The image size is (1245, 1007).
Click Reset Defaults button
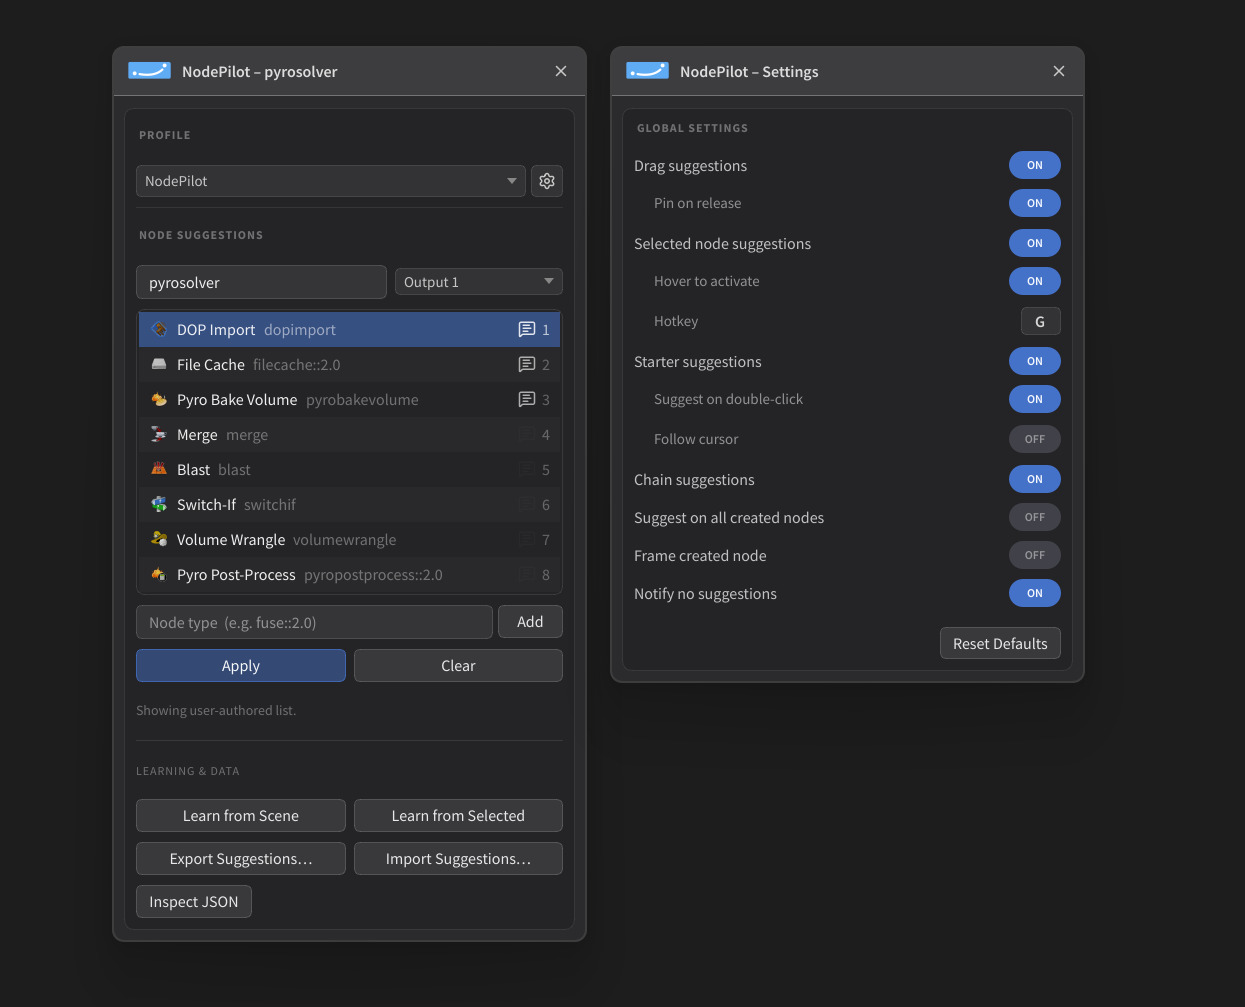[x=1000, y=644]
